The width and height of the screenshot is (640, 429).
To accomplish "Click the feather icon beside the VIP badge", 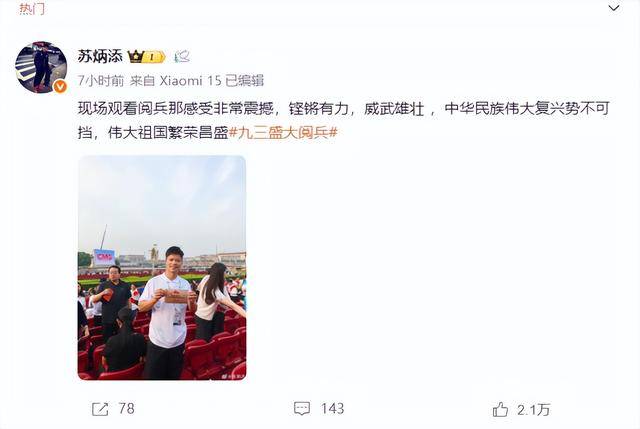I will [x=182, y=56].
